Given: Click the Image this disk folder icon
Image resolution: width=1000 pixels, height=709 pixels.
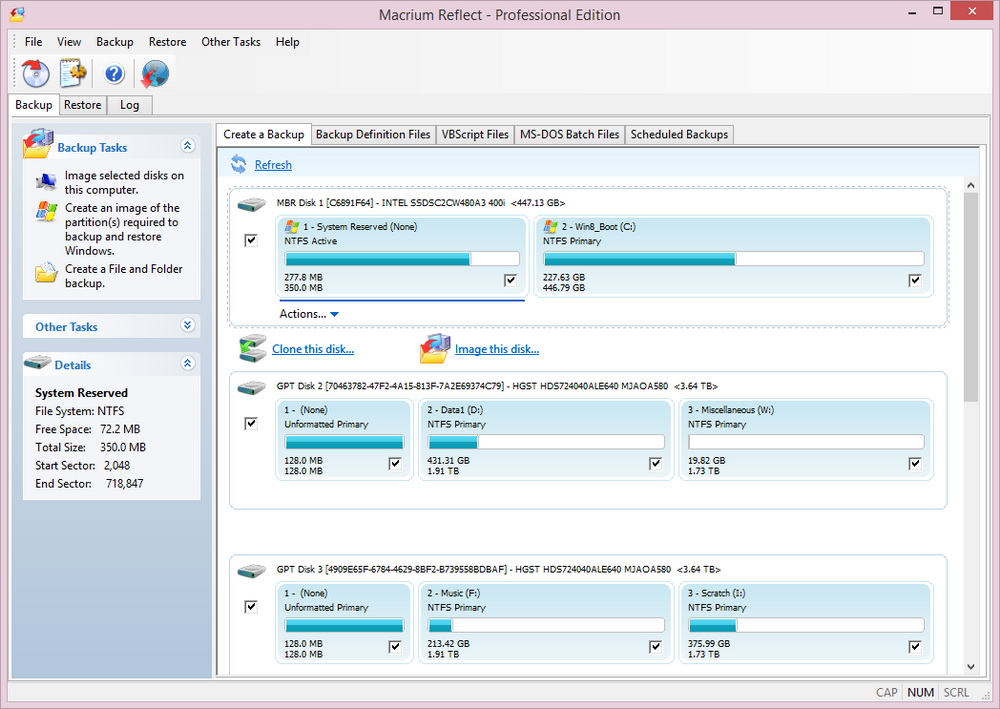Looking at the screenshot, I should coord(435,348).
